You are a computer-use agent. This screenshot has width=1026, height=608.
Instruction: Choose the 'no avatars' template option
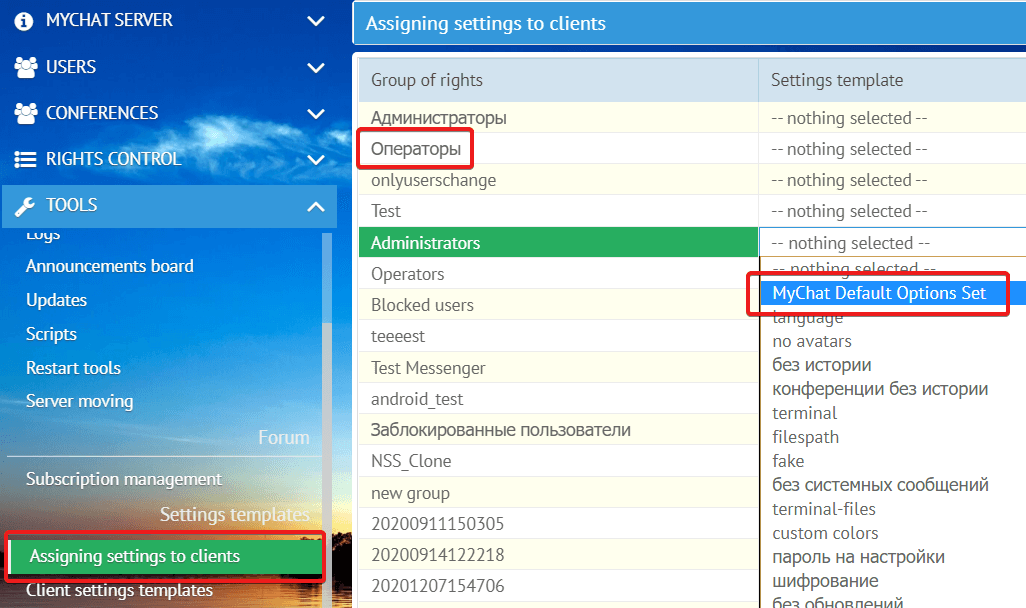pos(812,341)
